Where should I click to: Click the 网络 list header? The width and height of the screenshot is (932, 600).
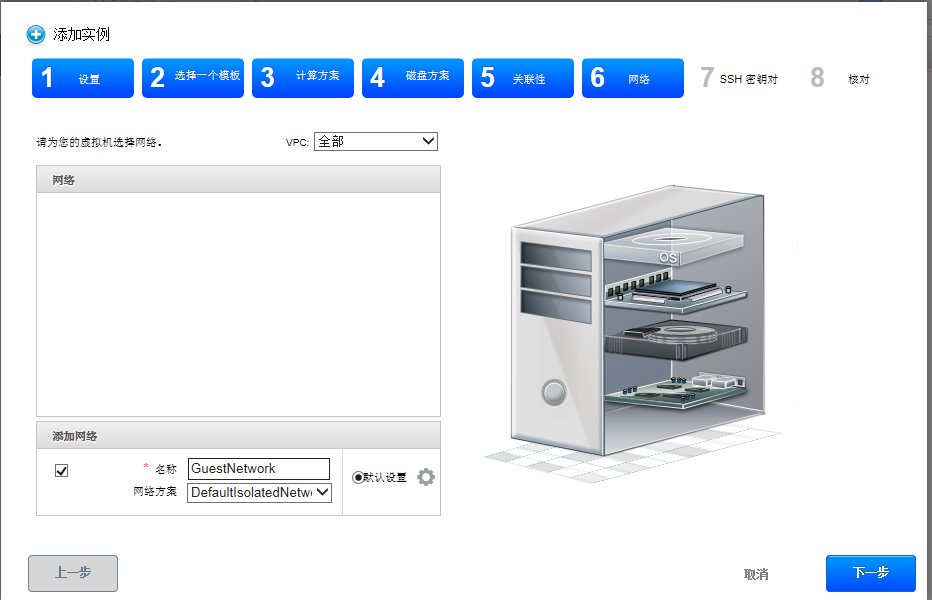click(x=238, y=180)
